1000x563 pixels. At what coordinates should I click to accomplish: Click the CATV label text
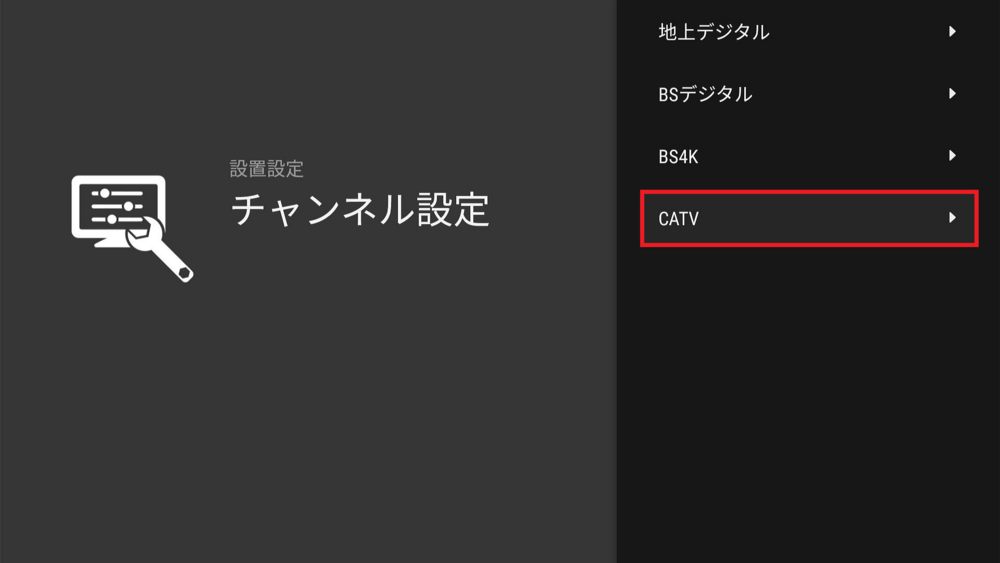pos(678,219)
